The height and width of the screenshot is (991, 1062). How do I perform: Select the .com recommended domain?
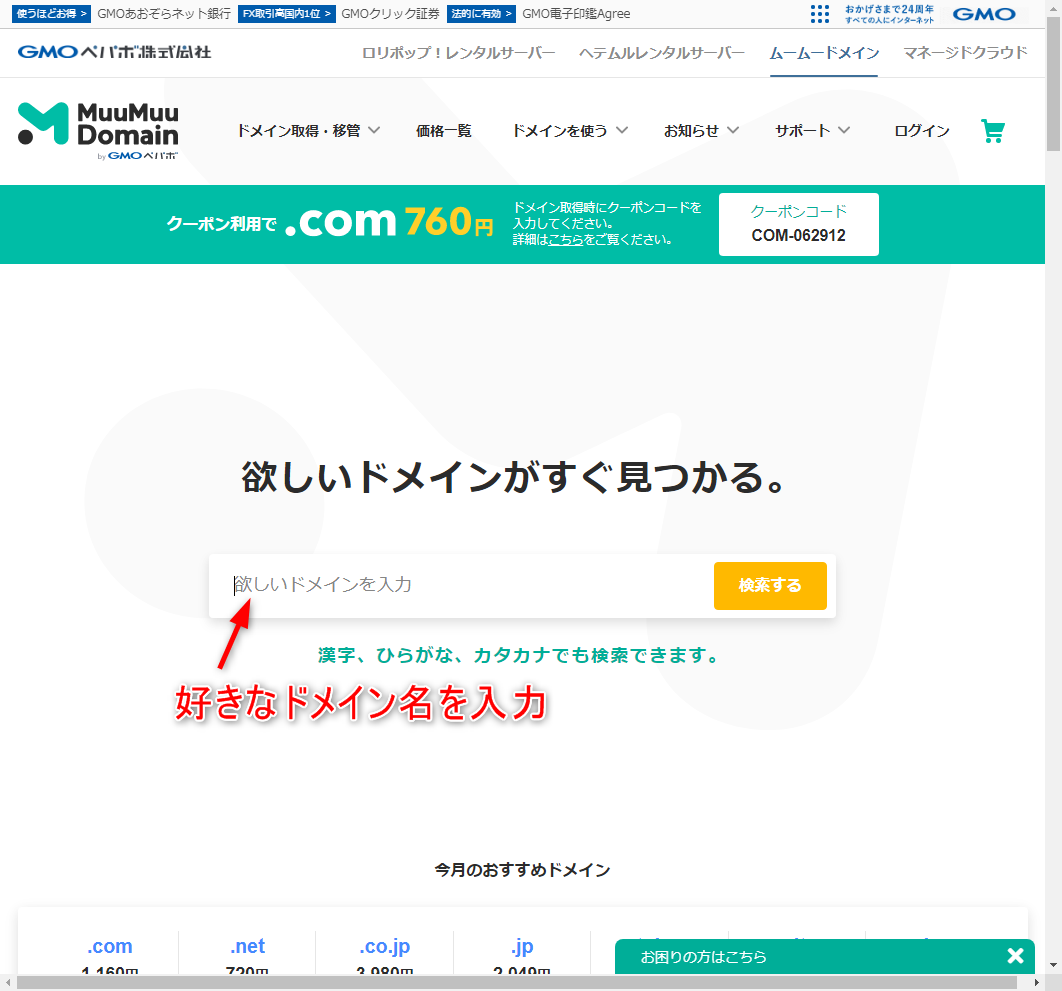tap(109, 946)
